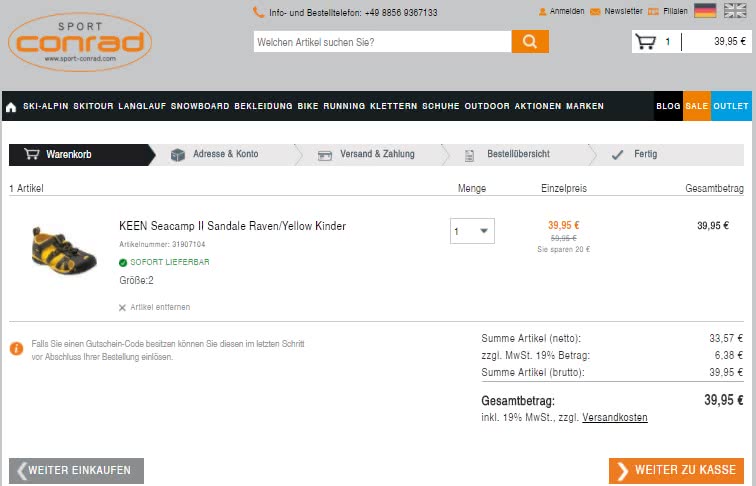The height and width of the screenshot is (486, 756).
Task: Click the orange info icon for Gutschein
Action: point(16,349)
